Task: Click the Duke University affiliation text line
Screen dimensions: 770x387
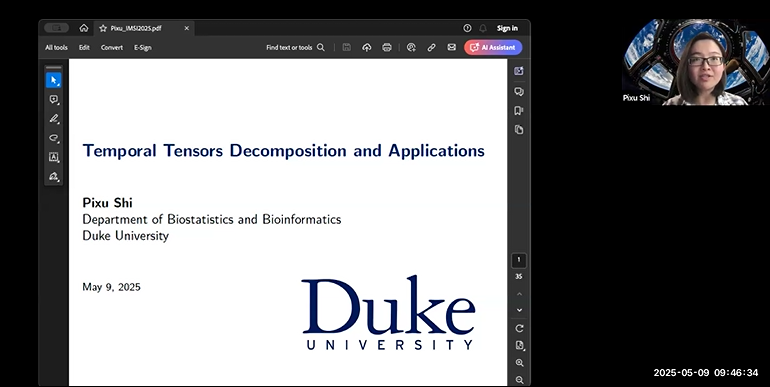Action: (x=125, y=236)
